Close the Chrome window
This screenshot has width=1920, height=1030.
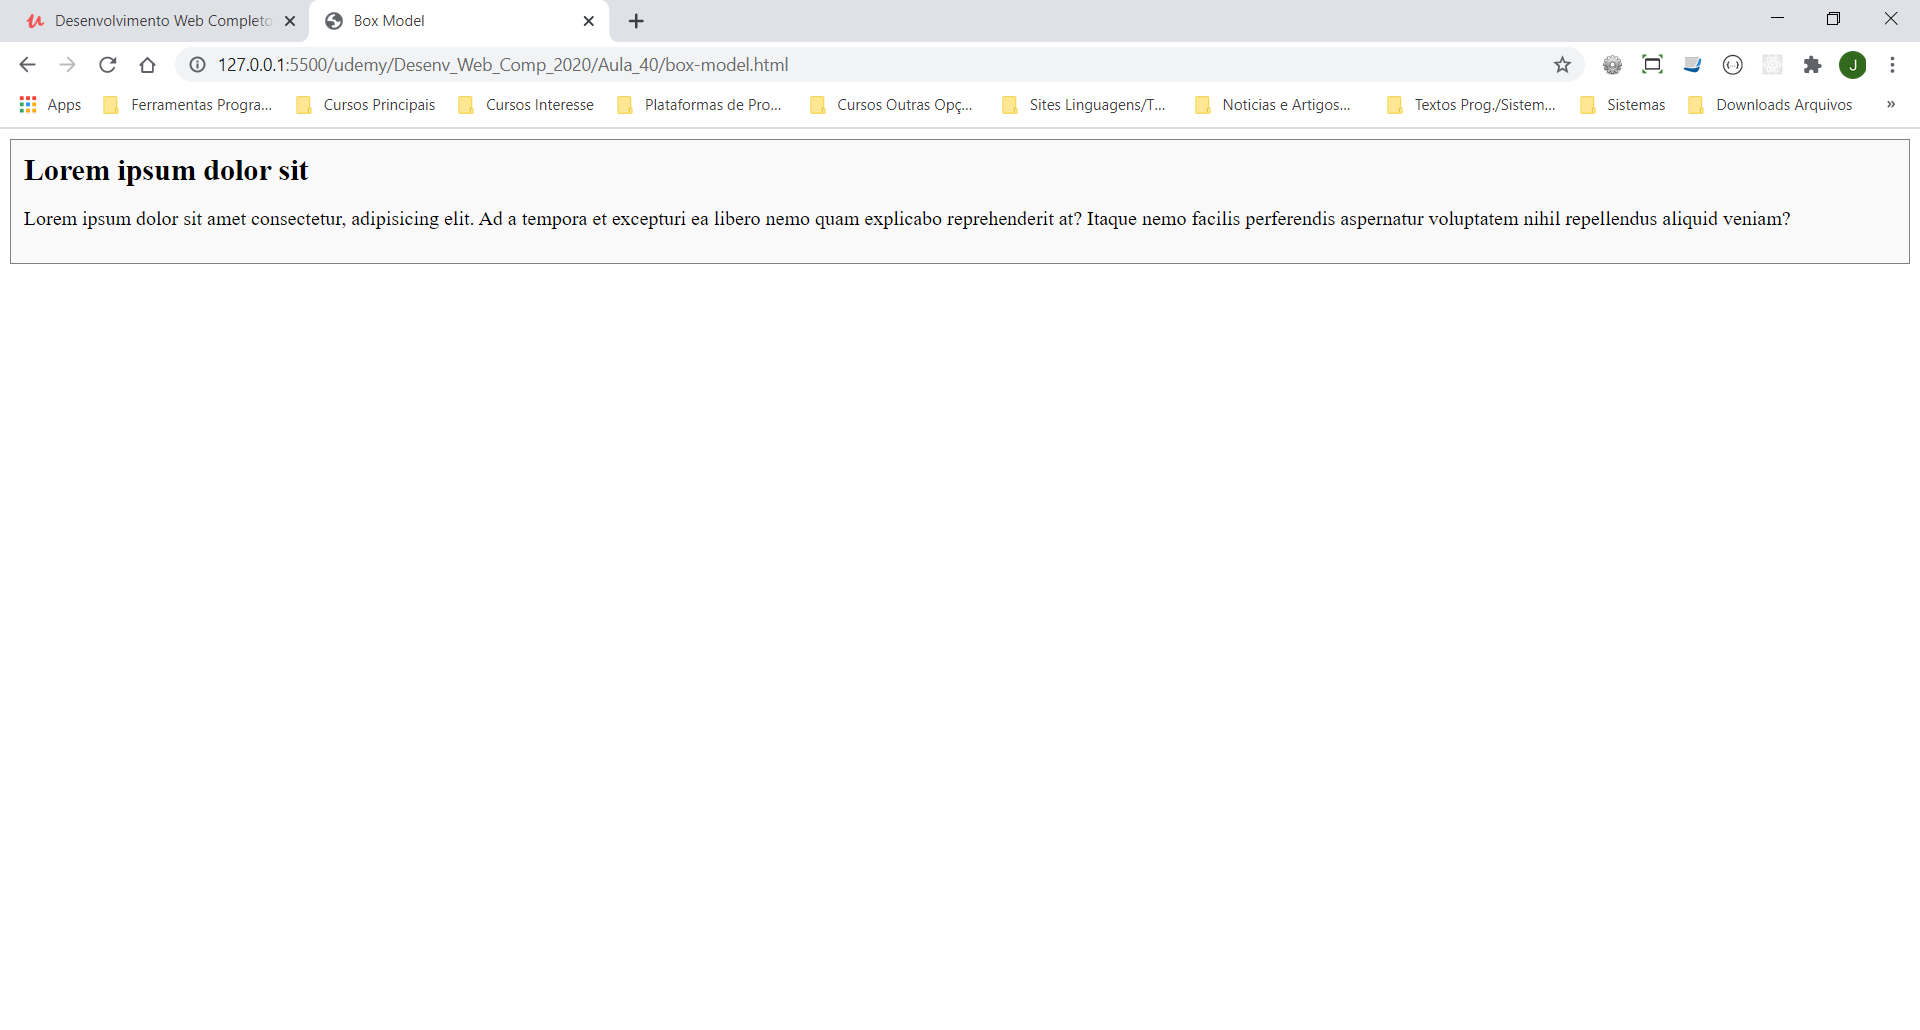coord(1890,19)
